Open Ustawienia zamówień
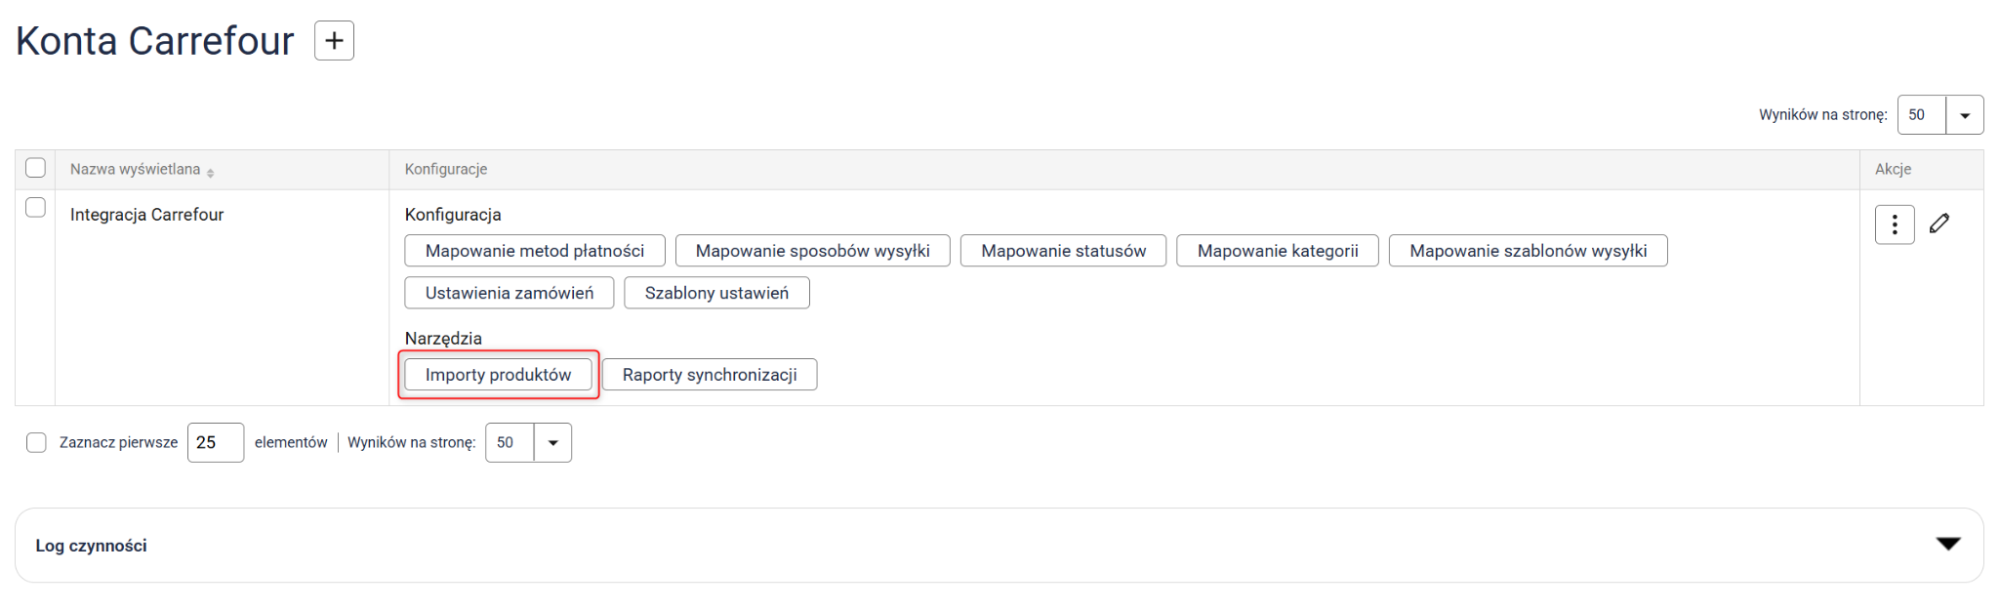 pos(509,293)
